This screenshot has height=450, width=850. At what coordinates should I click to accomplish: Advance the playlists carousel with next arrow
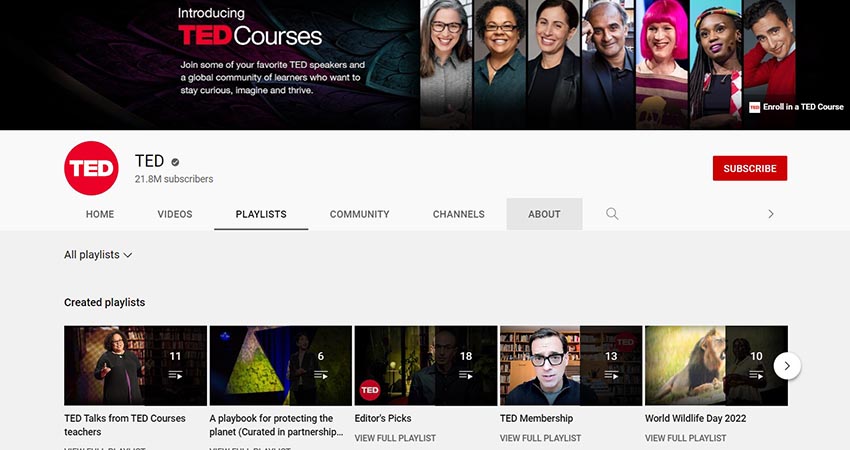click(x=787, y=366)
